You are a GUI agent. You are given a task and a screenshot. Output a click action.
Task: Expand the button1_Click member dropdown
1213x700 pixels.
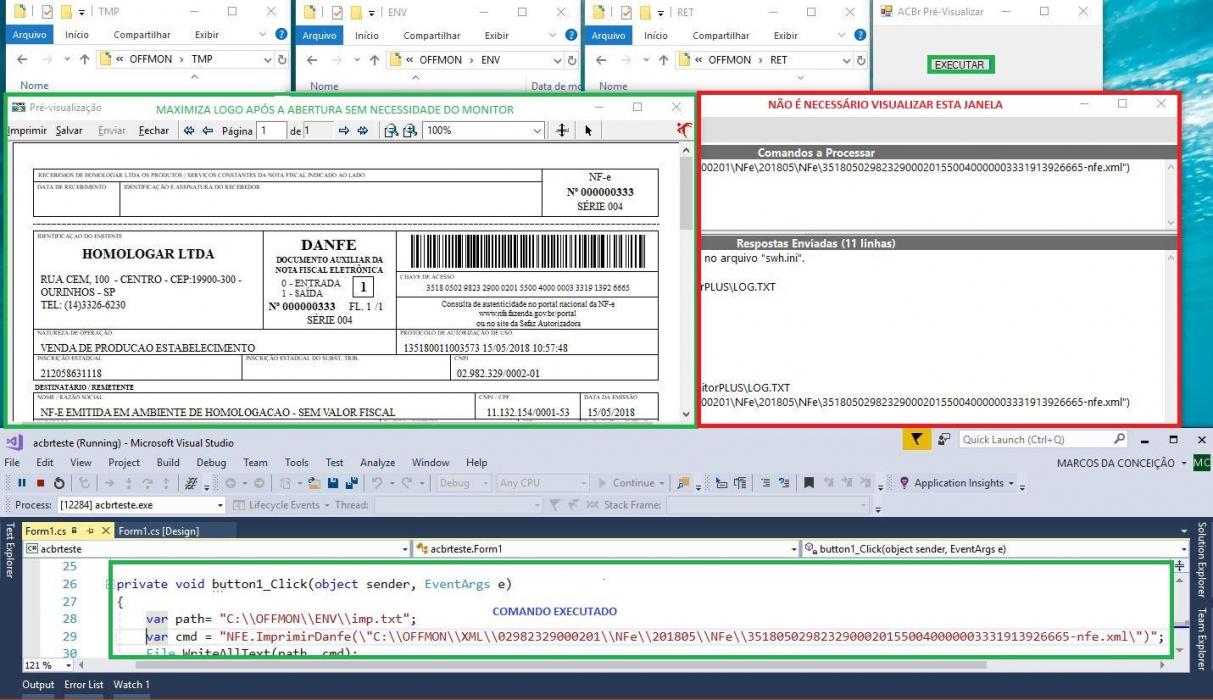(x=998, y=549)
